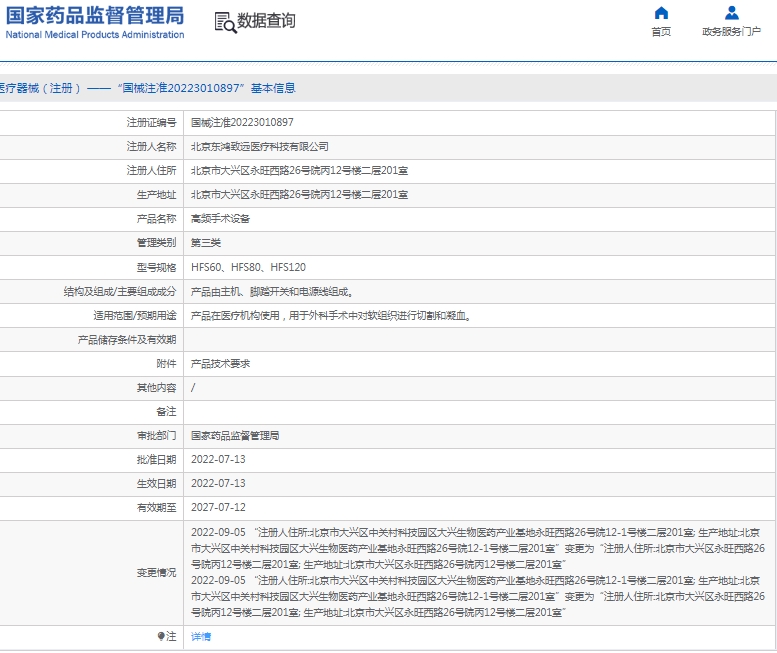Viewport: 777px width, 653px height.
Task: Click the 附件 label
Action: click(x=166, y=364)
